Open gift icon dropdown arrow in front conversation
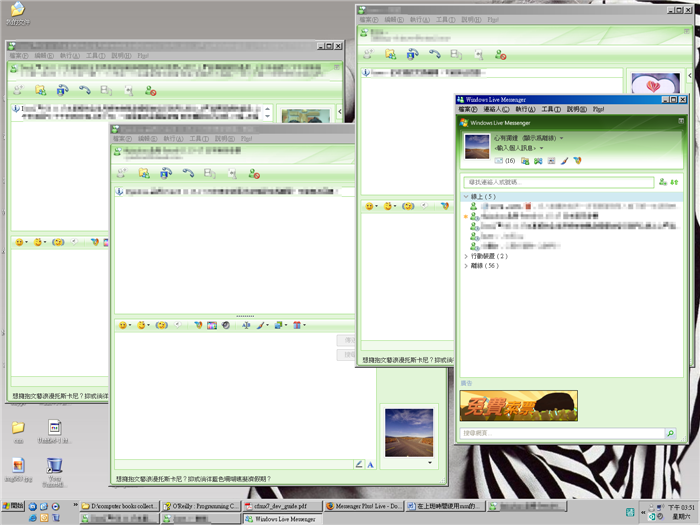The width and height of the screenshot is (700, 525). 304,325
